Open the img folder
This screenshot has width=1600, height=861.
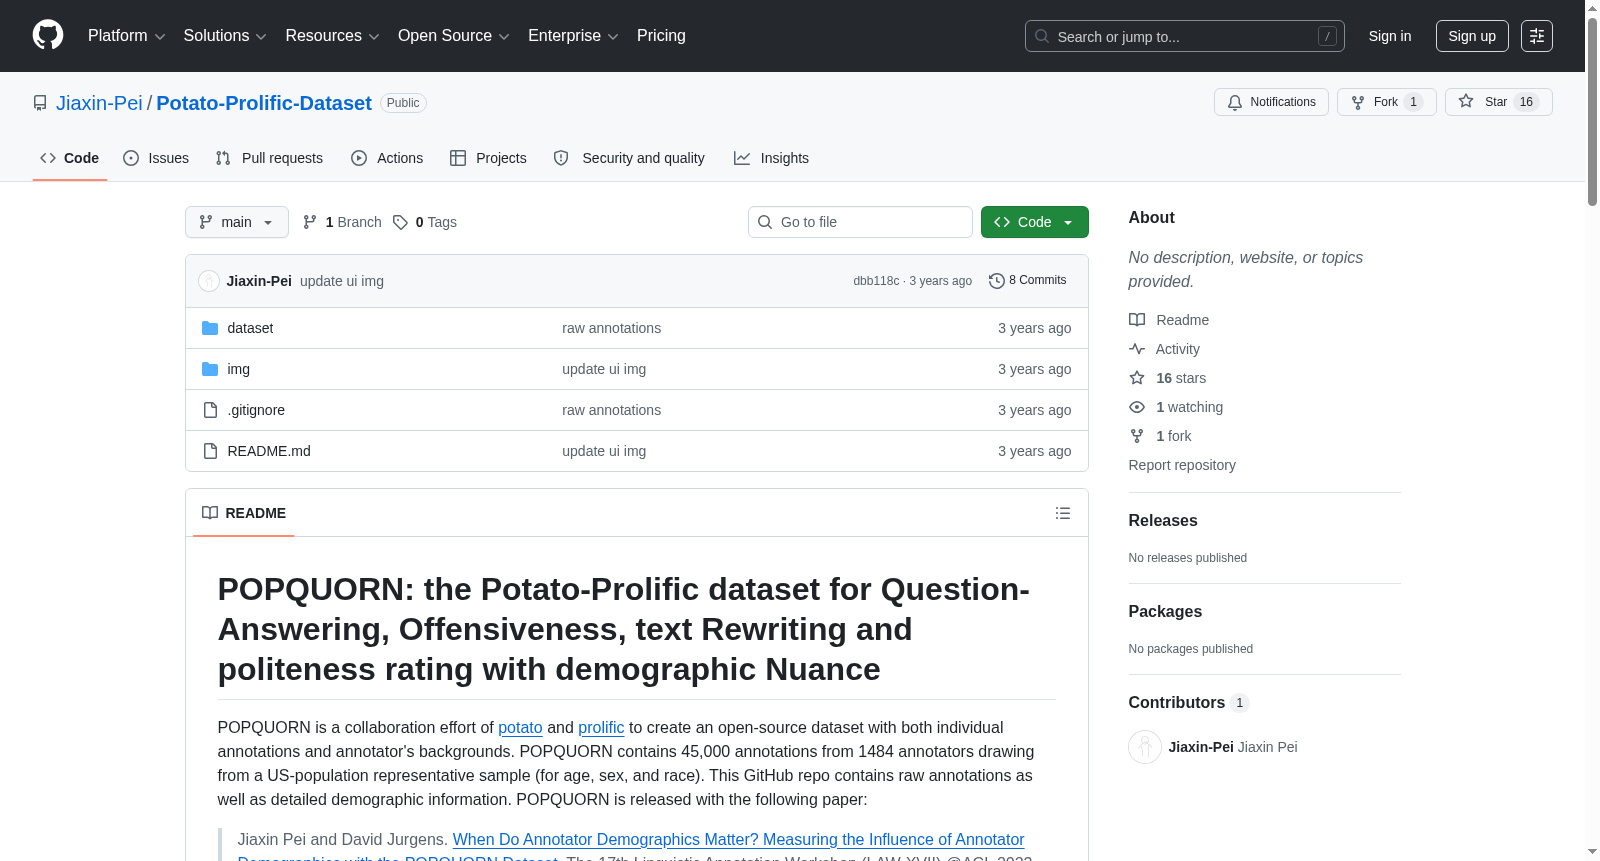(x=239, y=369)
